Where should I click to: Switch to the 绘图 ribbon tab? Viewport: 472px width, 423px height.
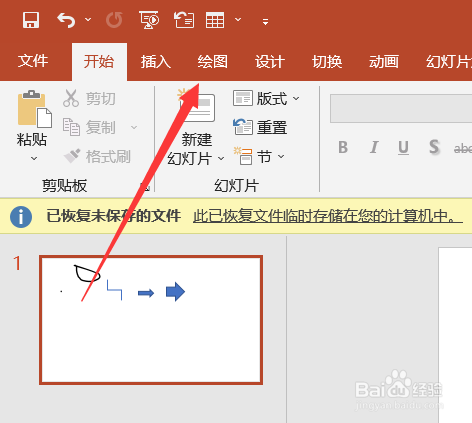(213, 62)
